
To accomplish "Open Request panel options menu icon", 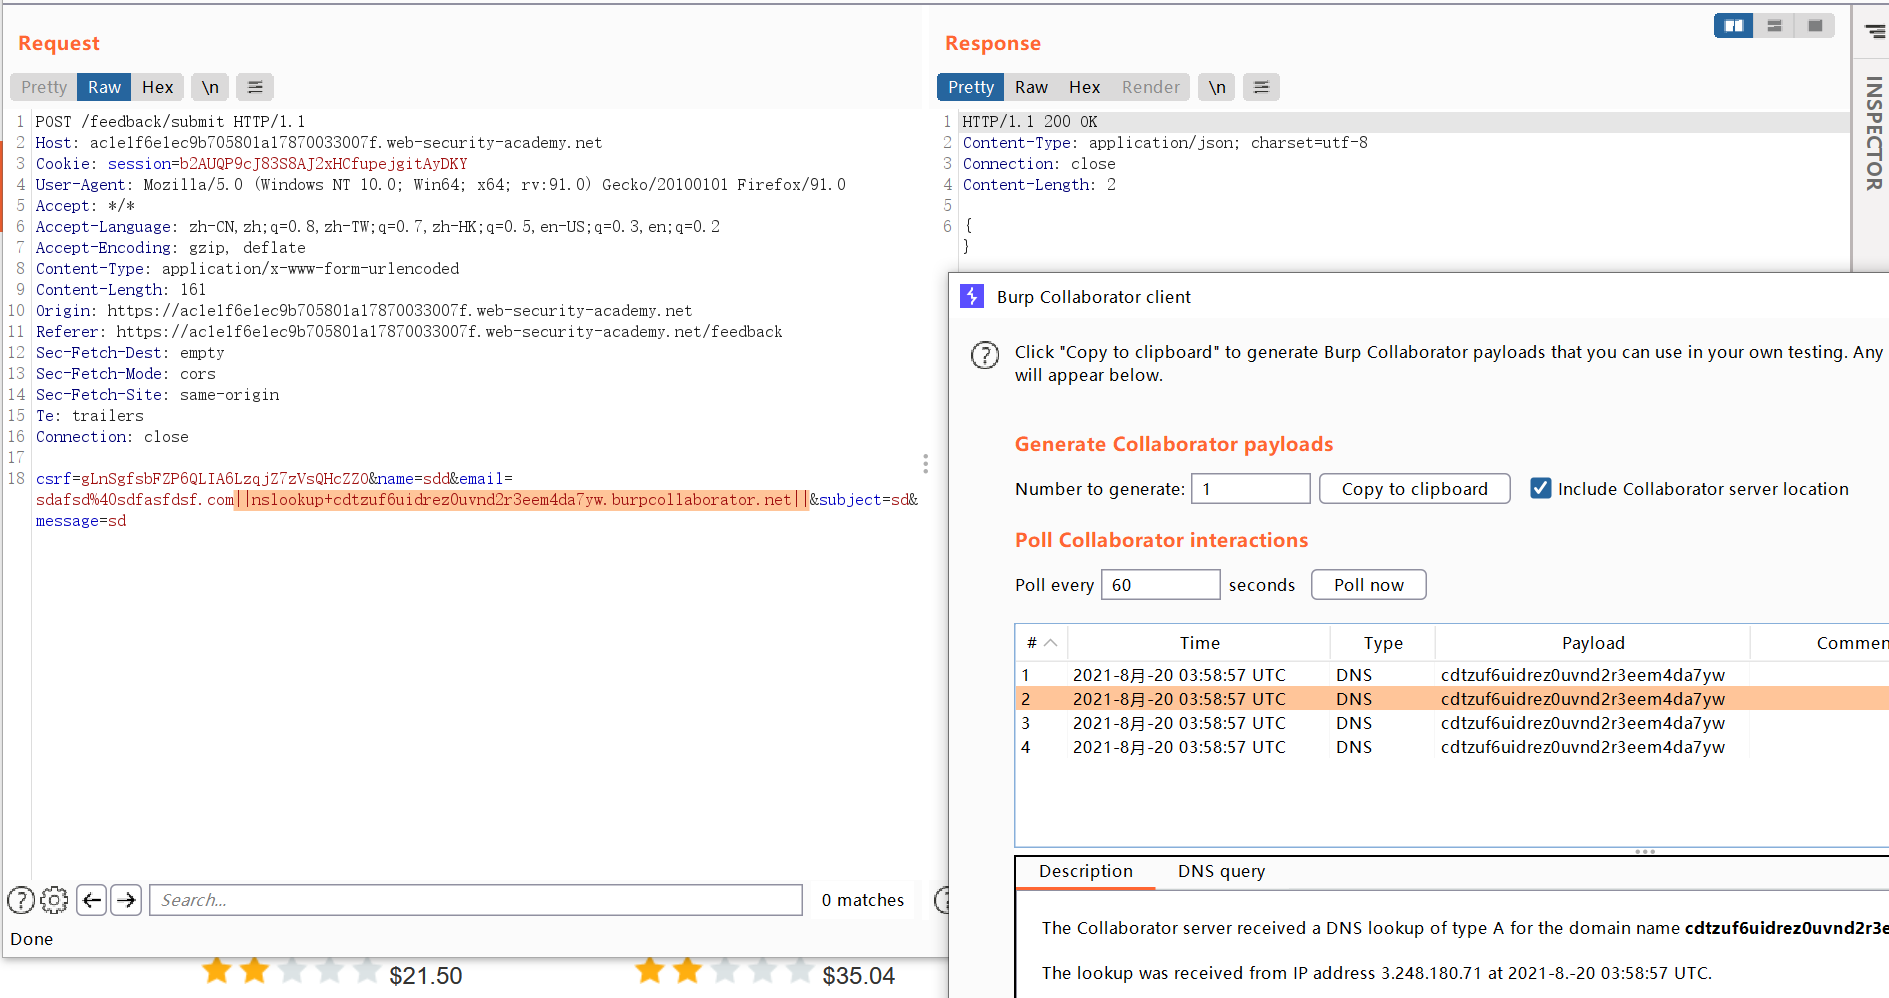I will pos(255,87).
